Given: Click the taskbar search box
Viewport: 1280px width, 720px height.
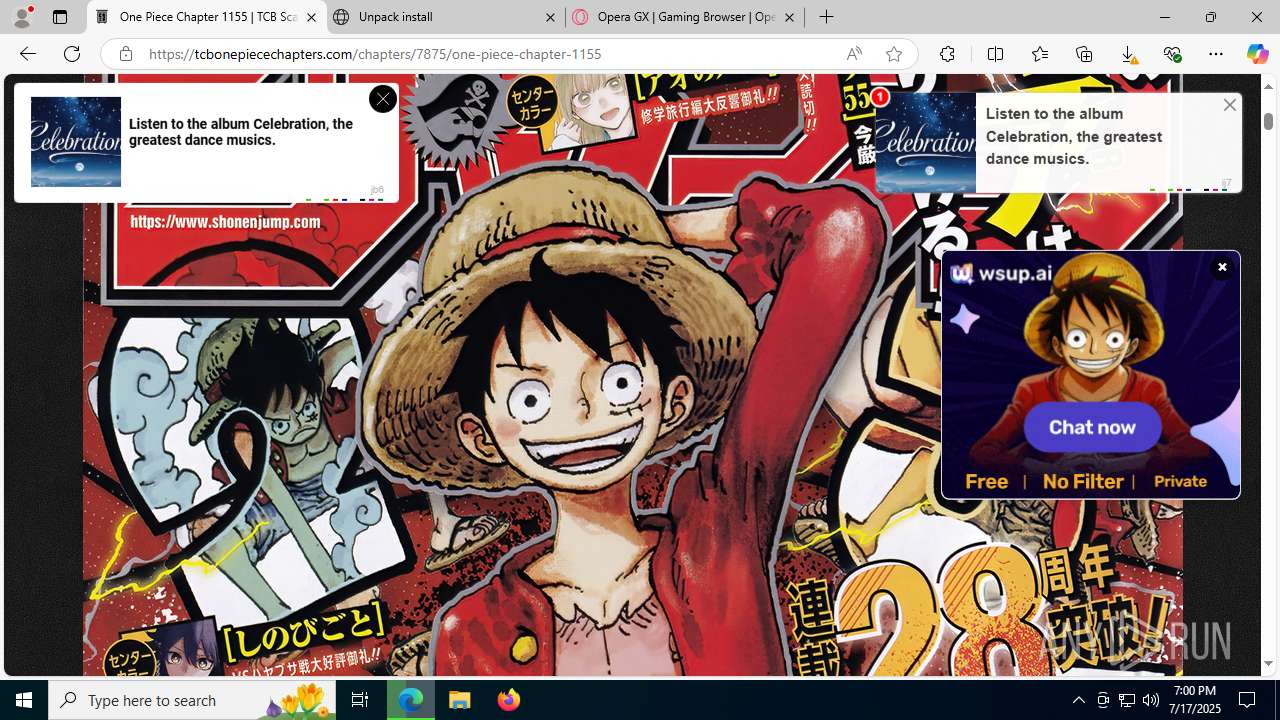Looking at the screenshot, I should point(190,700).
